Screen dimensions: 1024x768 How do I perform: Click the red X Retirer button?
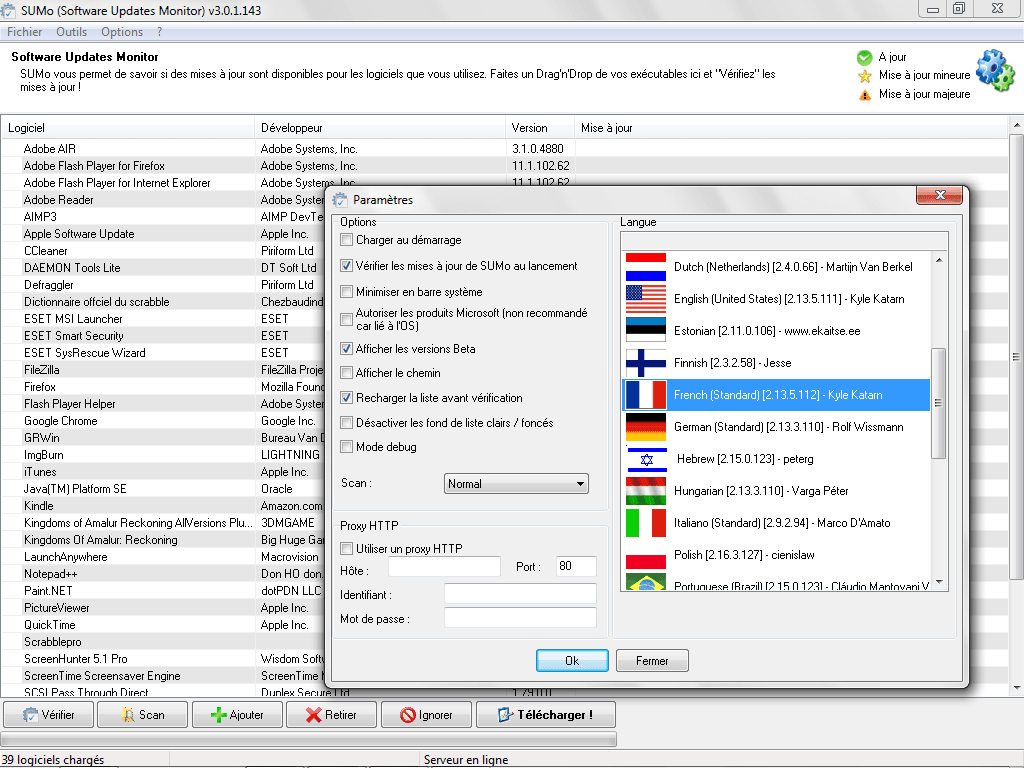pos(331,715)
